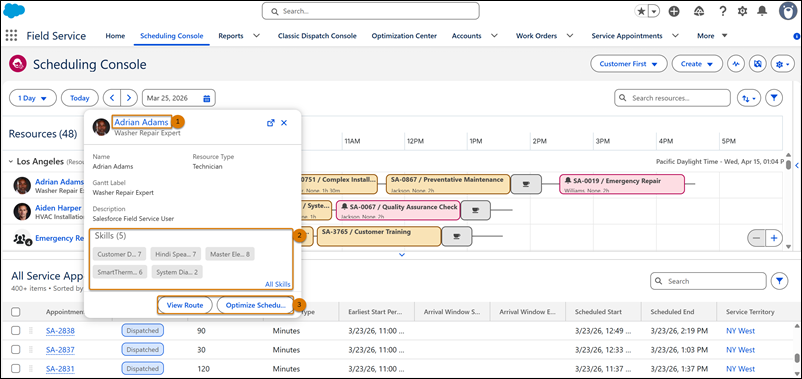This screenshot has height=379, width=802.
Task: Open the resources filter funnel icon
Action: [774, 98]
